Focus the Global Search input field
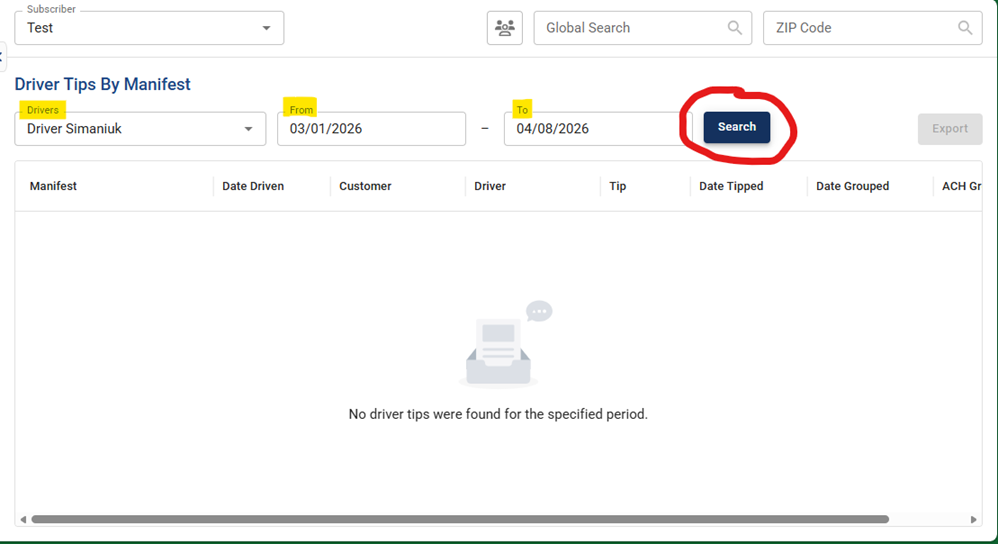The width and height of the screenshot is (998, 544). (630, 28)
